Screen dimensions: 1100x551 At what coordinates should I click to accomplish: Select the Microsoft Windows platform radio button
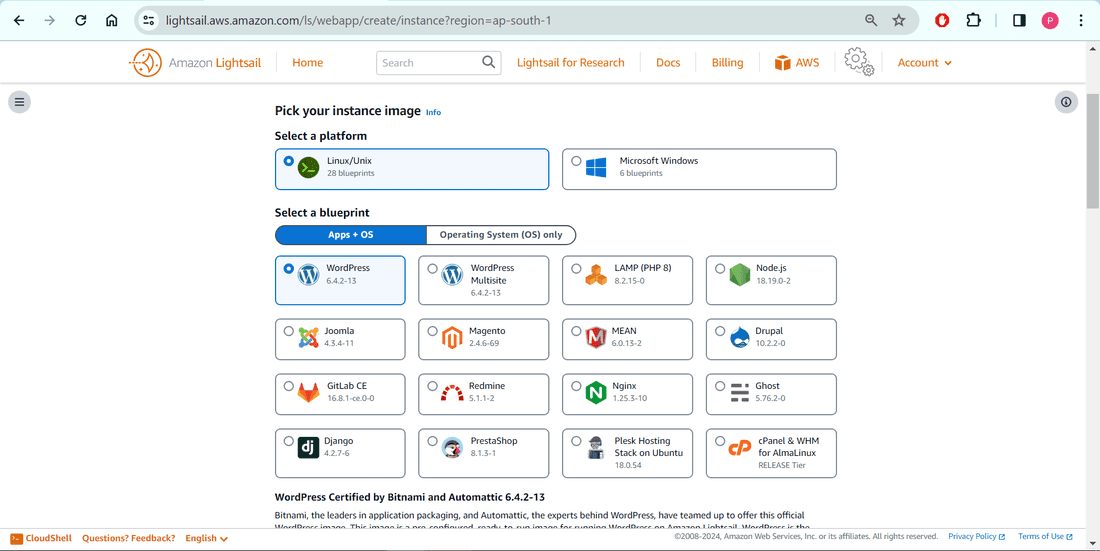pos(576,161)
